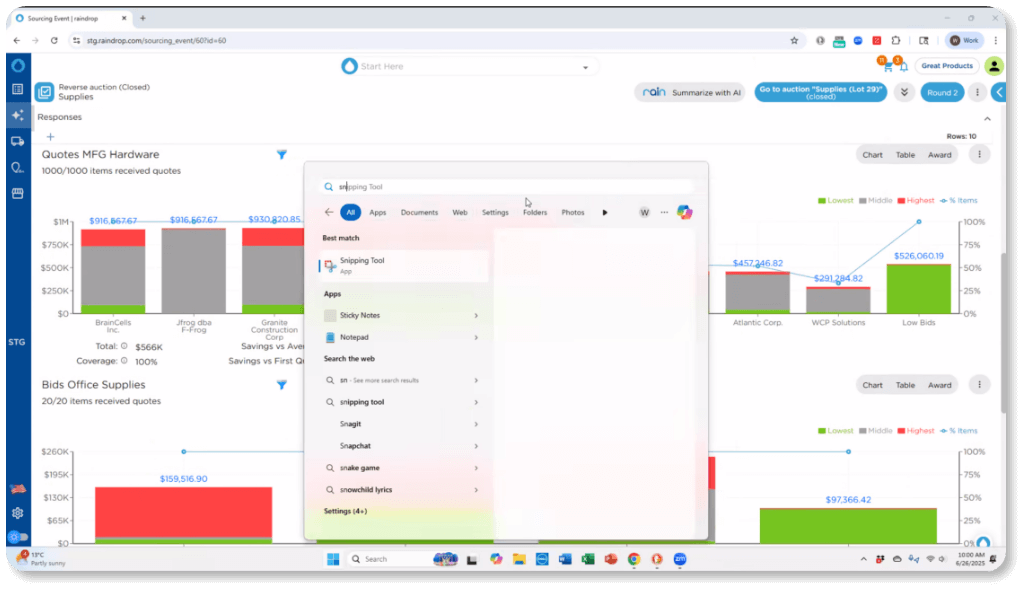Click the plus icon under Responses
1024x590 pixels.
pyautogui.click(x=50, y=137)
